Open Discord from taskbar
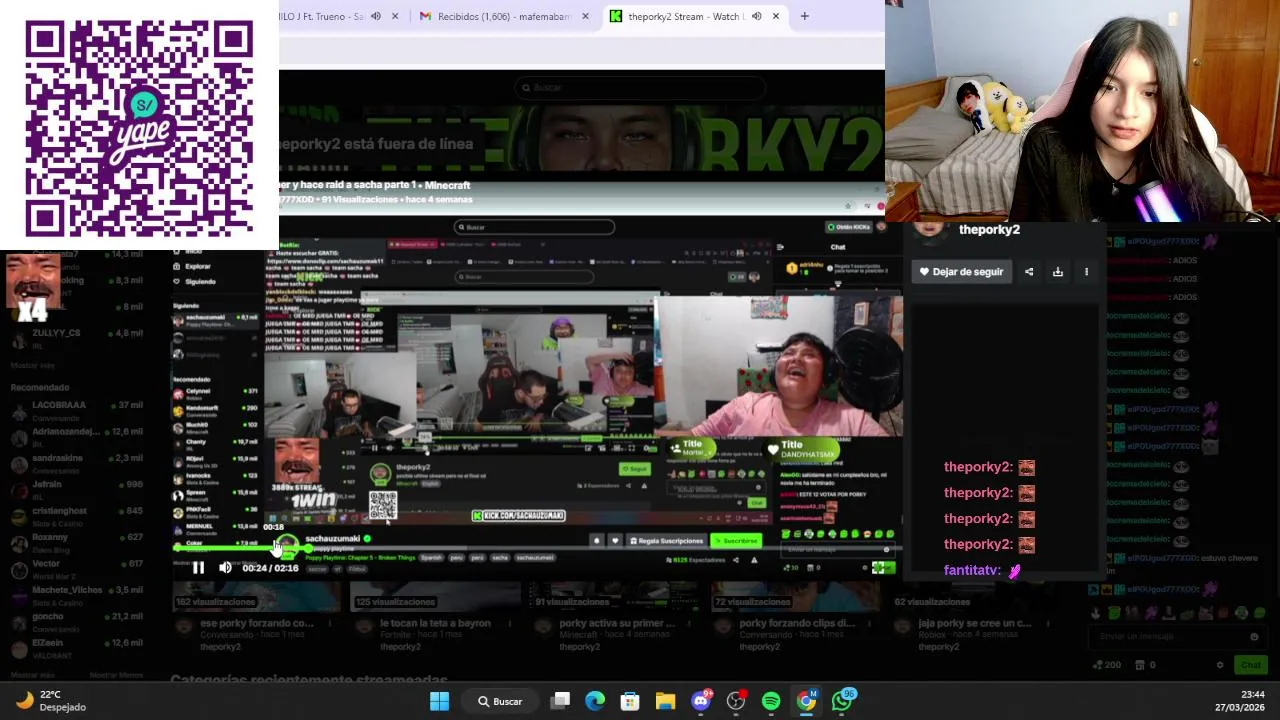1280x720 pixels. [x=700, y=701]
